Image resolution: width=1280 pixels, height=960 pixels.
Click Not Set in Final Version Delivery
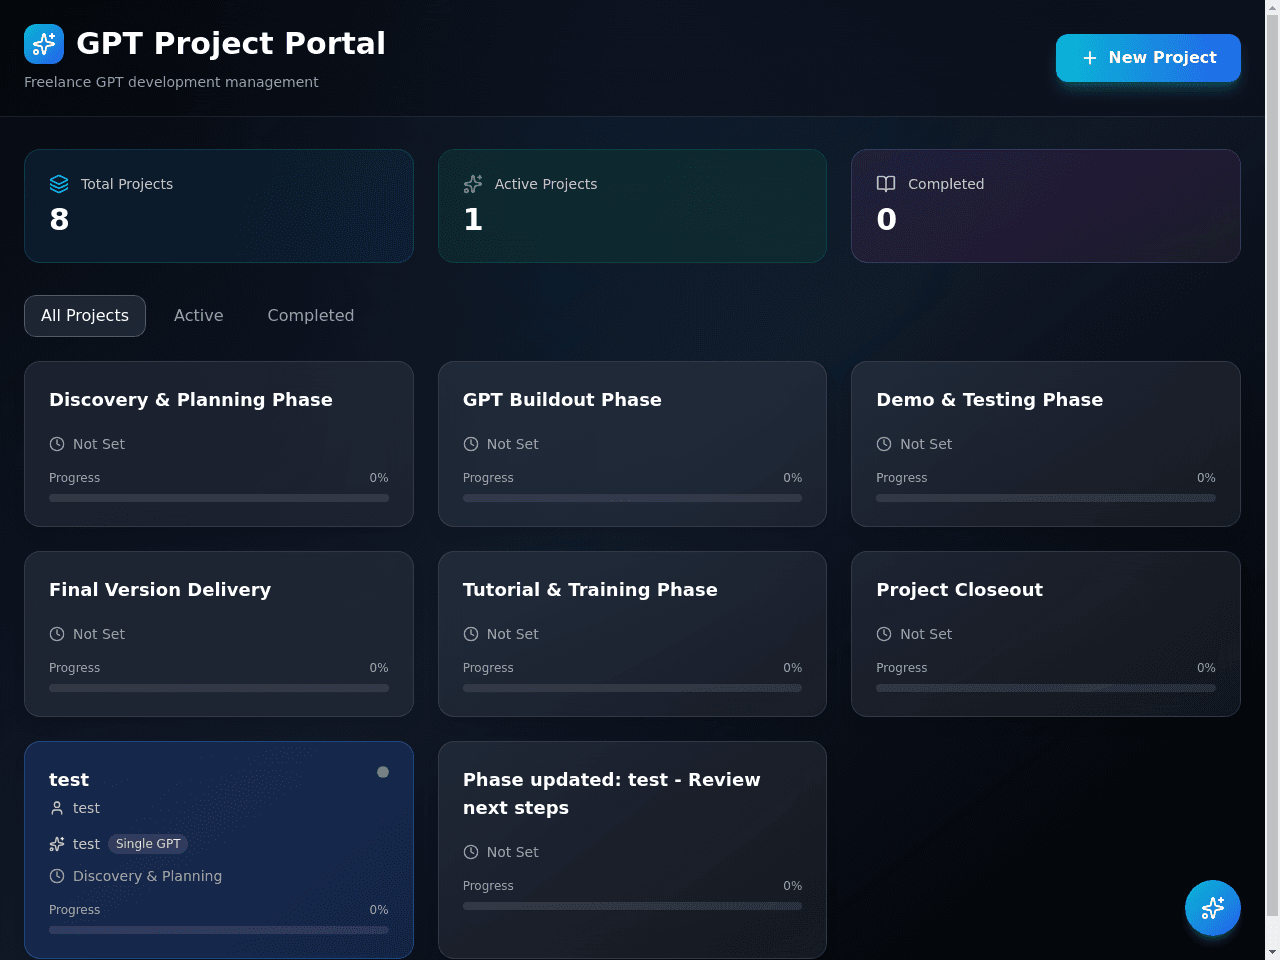(99, 634)
